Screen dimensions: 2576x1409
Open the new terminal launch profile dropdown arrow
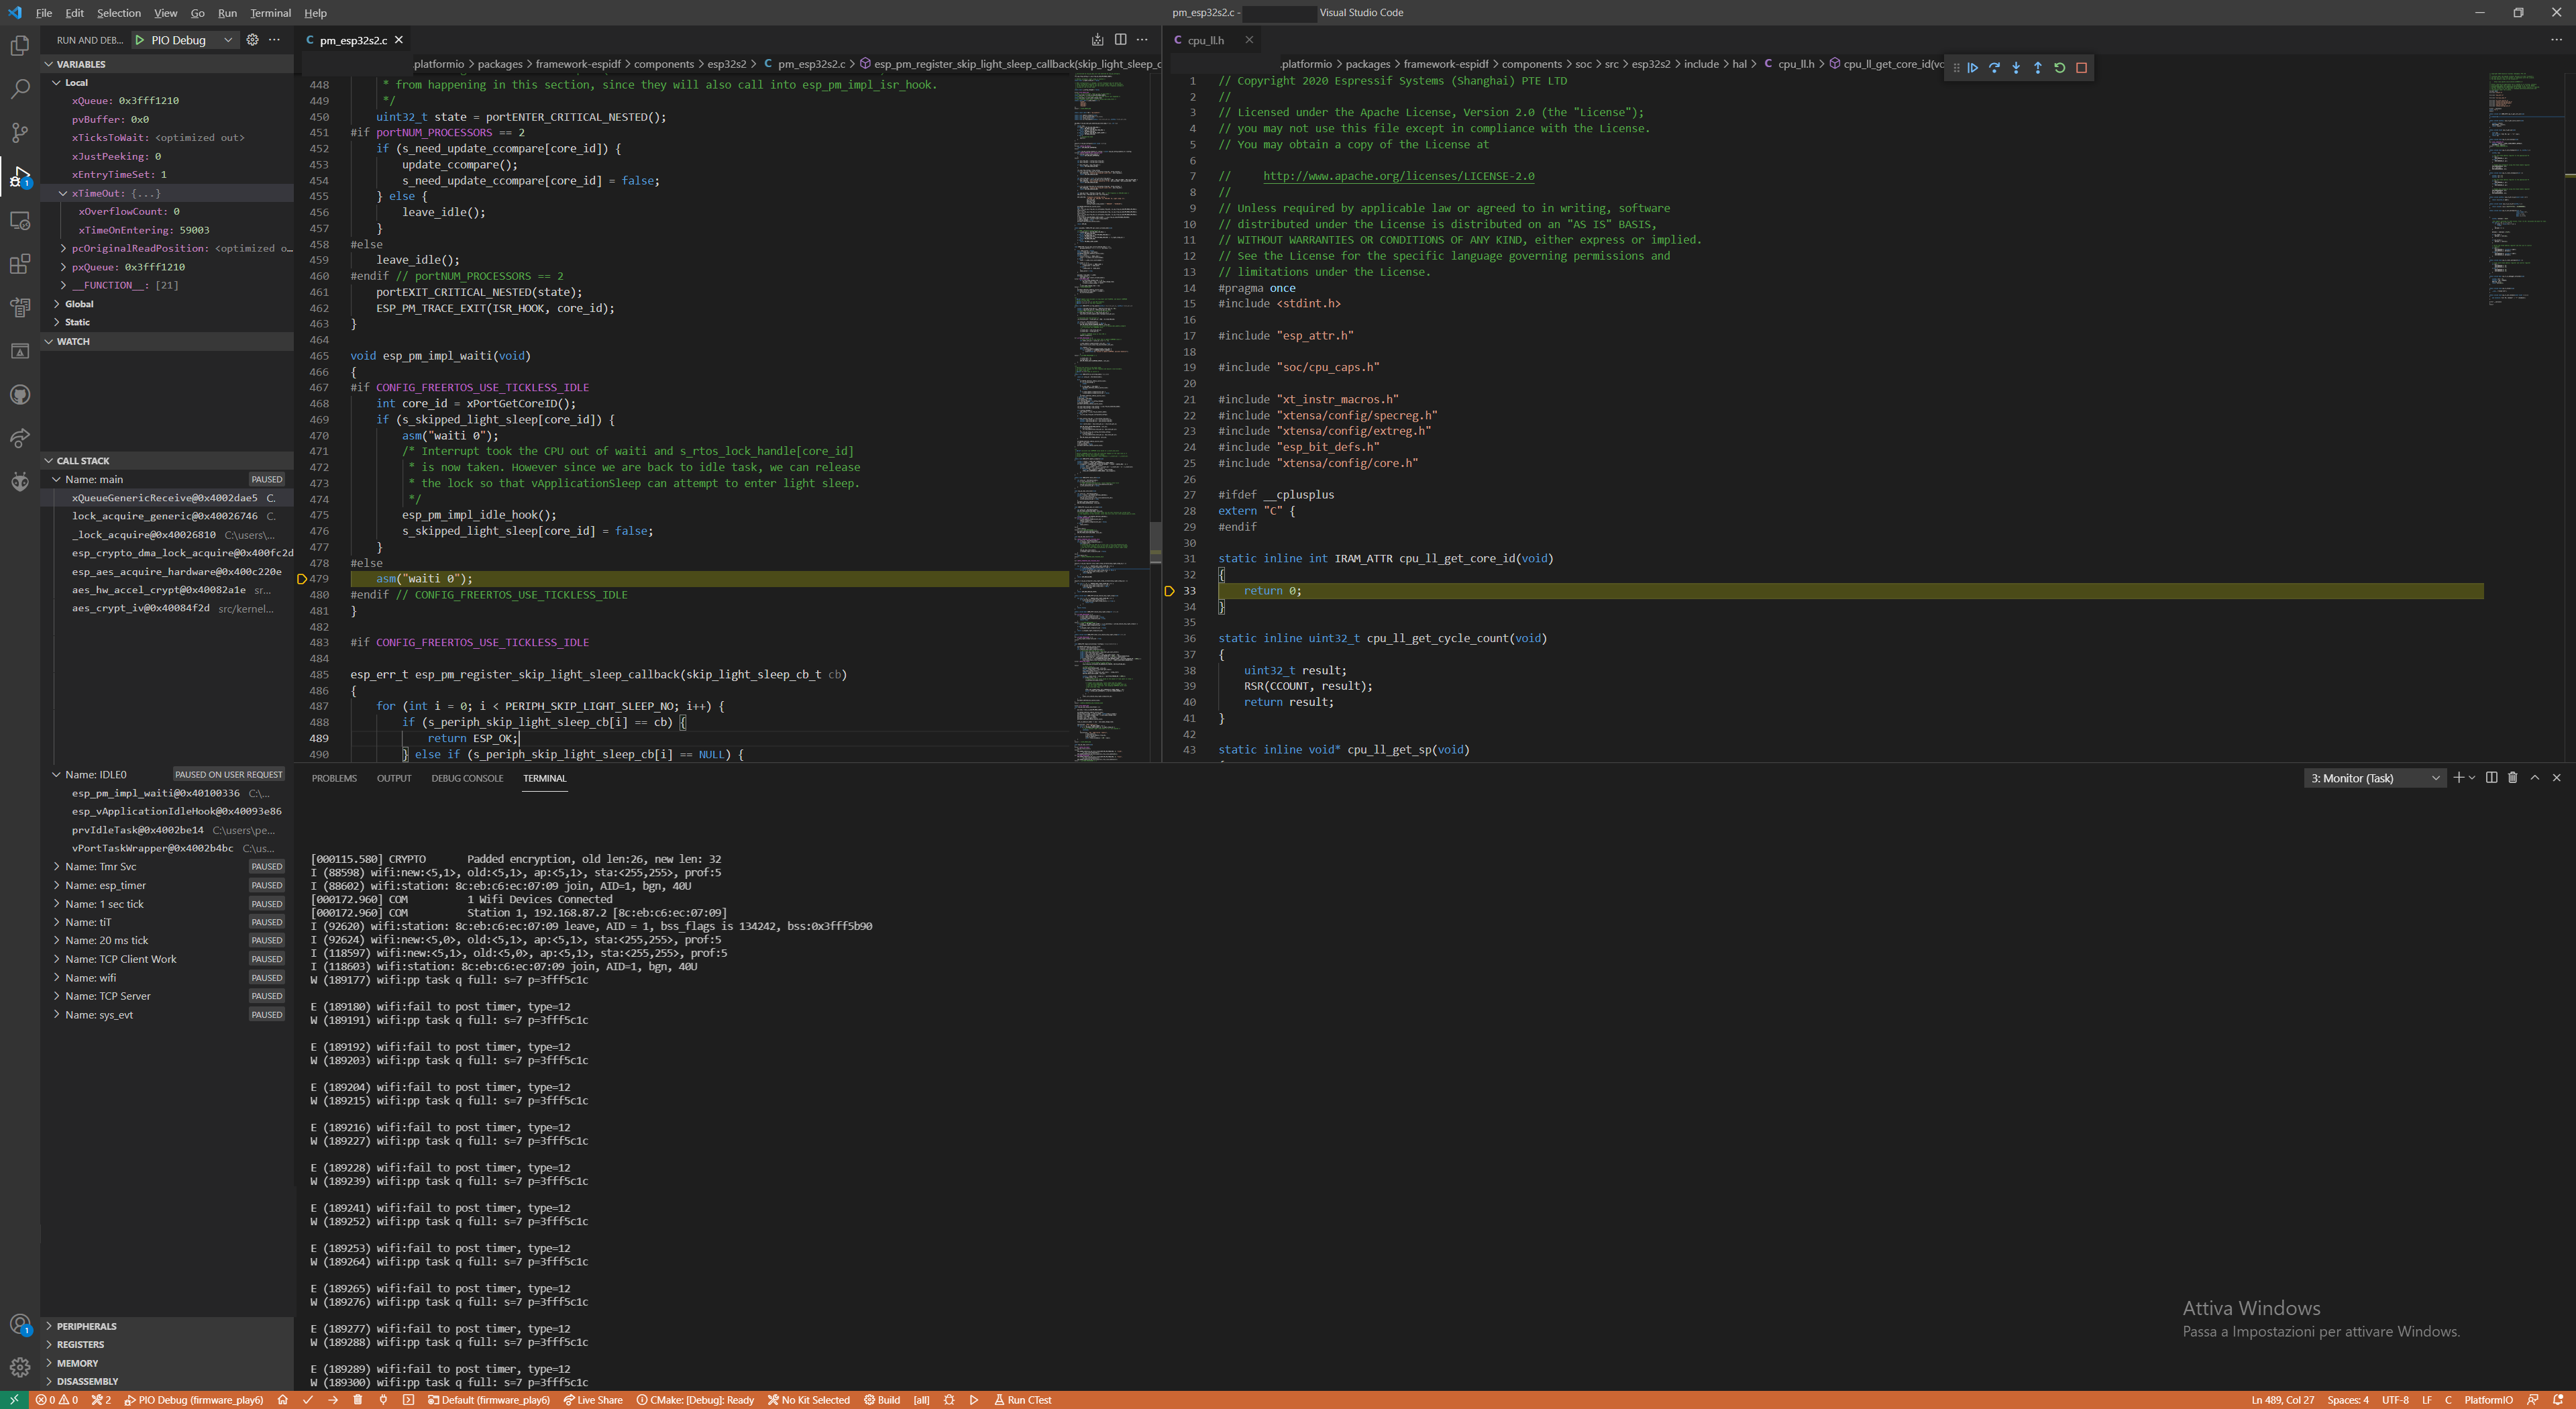2473,777
